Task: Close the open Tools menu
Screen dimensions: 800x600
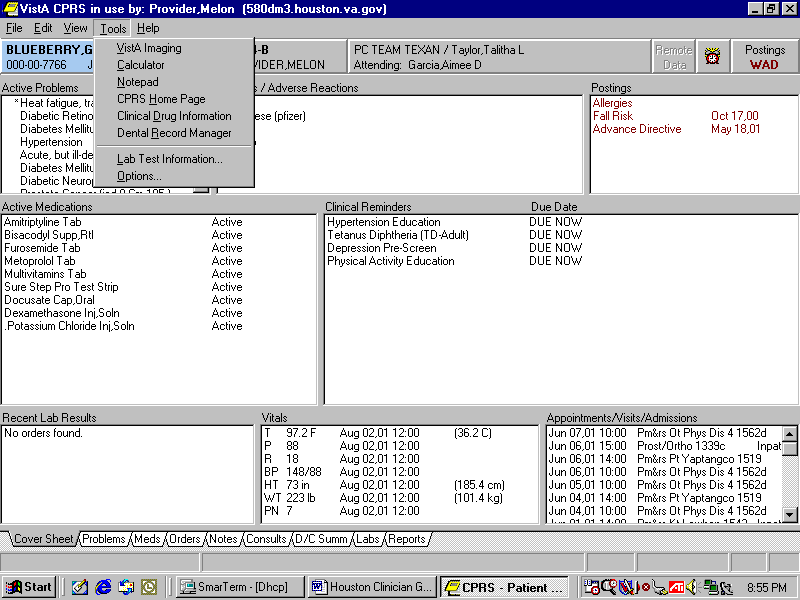Action: 113,28
